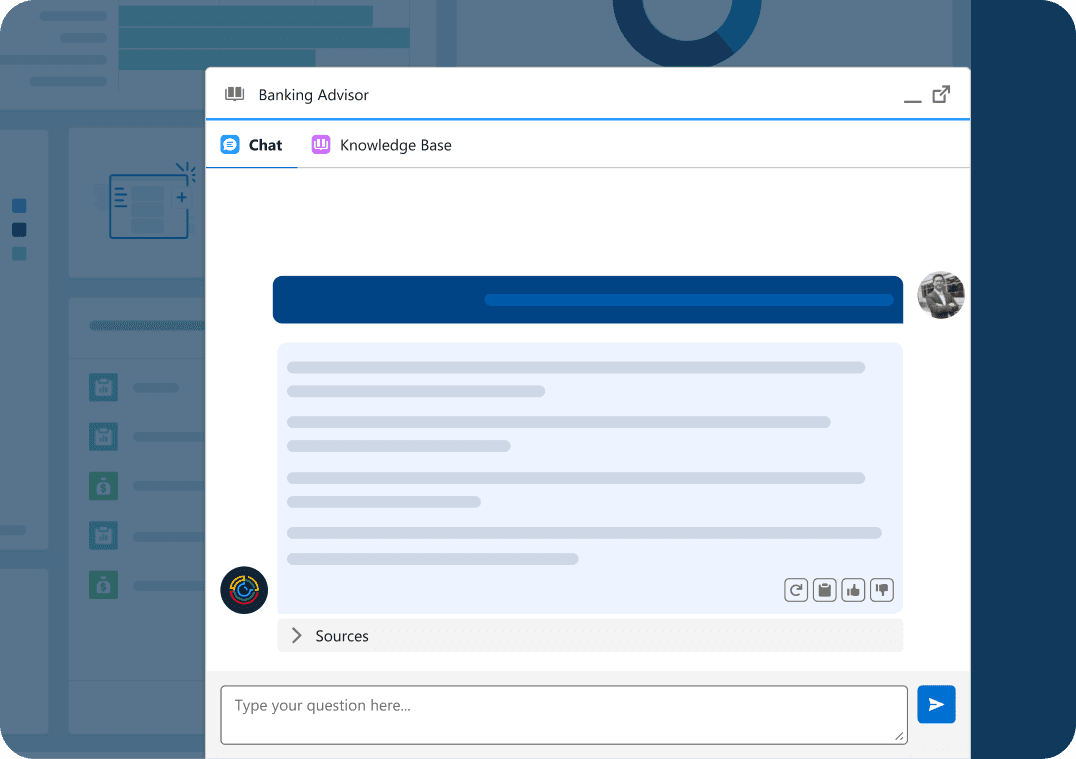Select the Chat speech bubble icon
This screenshot has width=1076, height=759.
pyautogui.click(x=231, y=144)
